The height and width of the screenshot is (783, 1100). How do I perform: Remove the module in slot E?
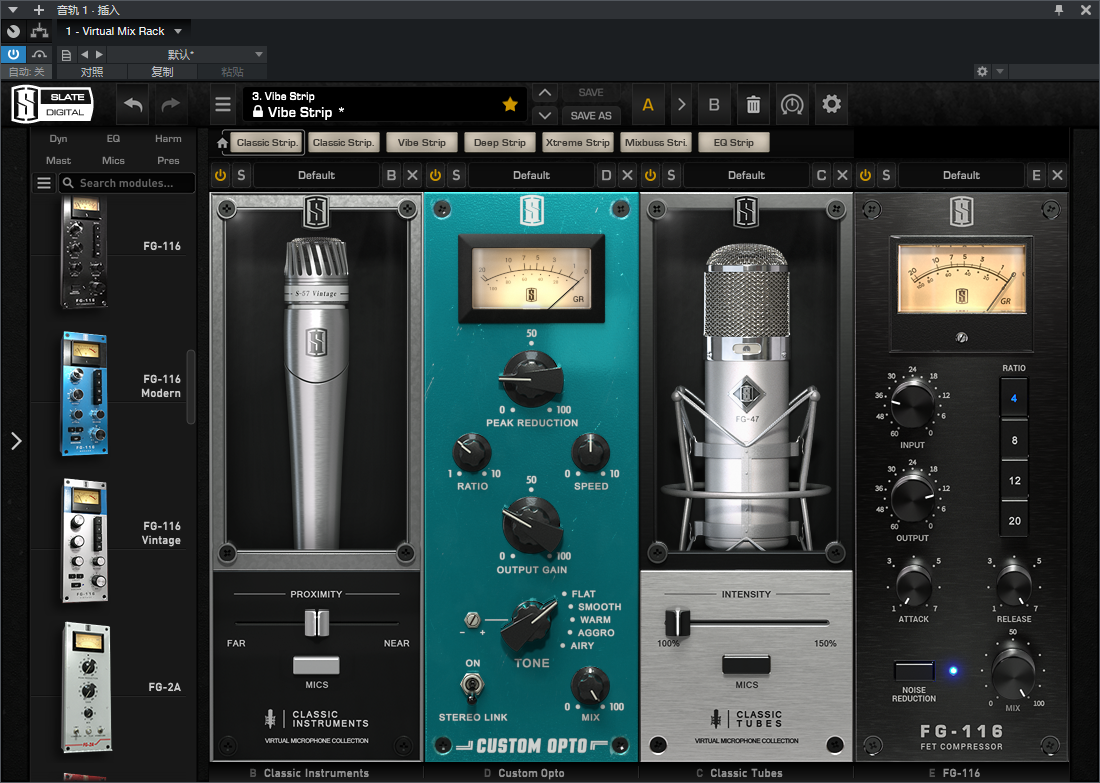(x=1057, y=175)
